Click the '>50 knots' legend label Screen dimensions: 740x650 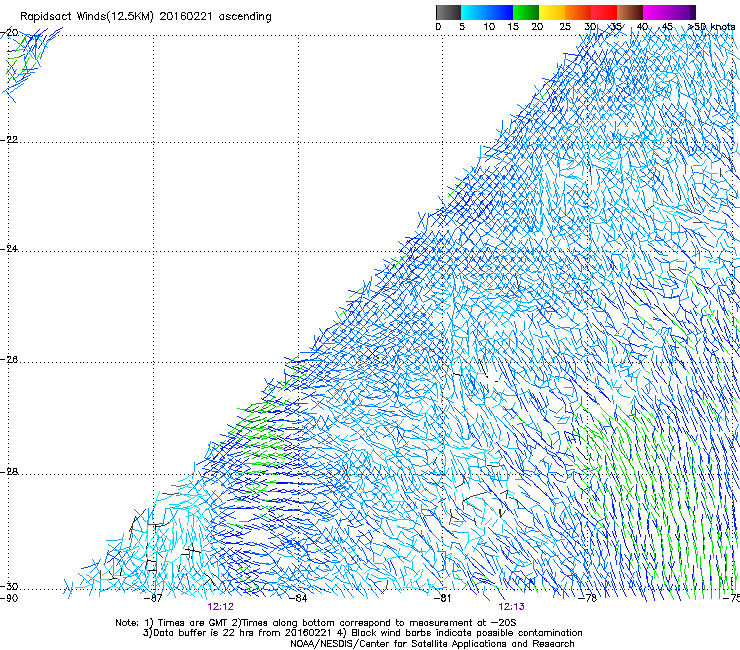click(711, 27)
